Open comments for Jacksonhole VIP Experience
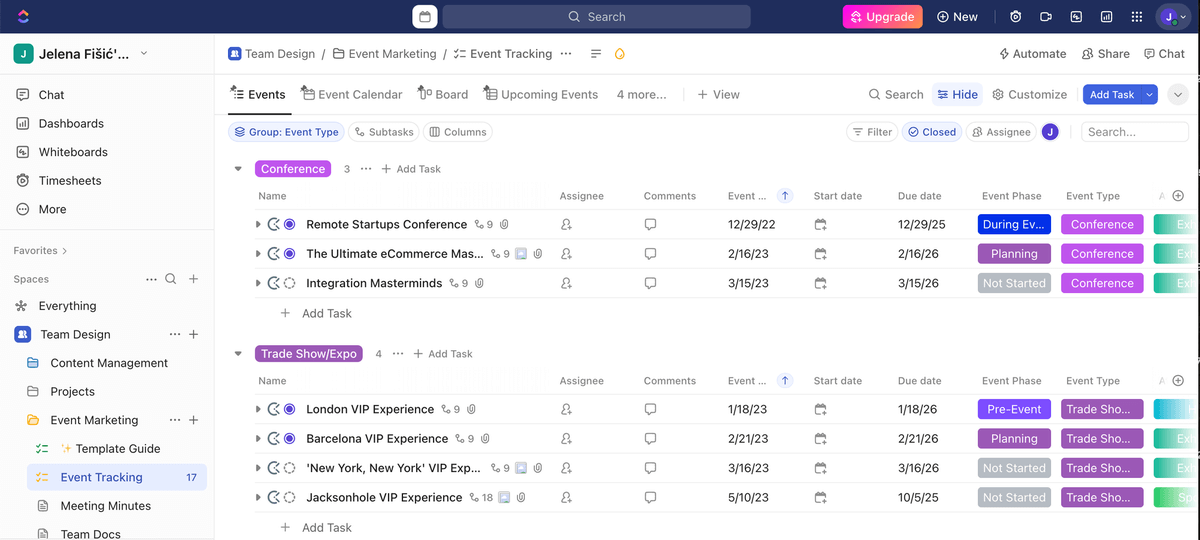Viewport: 1200px width, 540px height. (x=651, y=497)
